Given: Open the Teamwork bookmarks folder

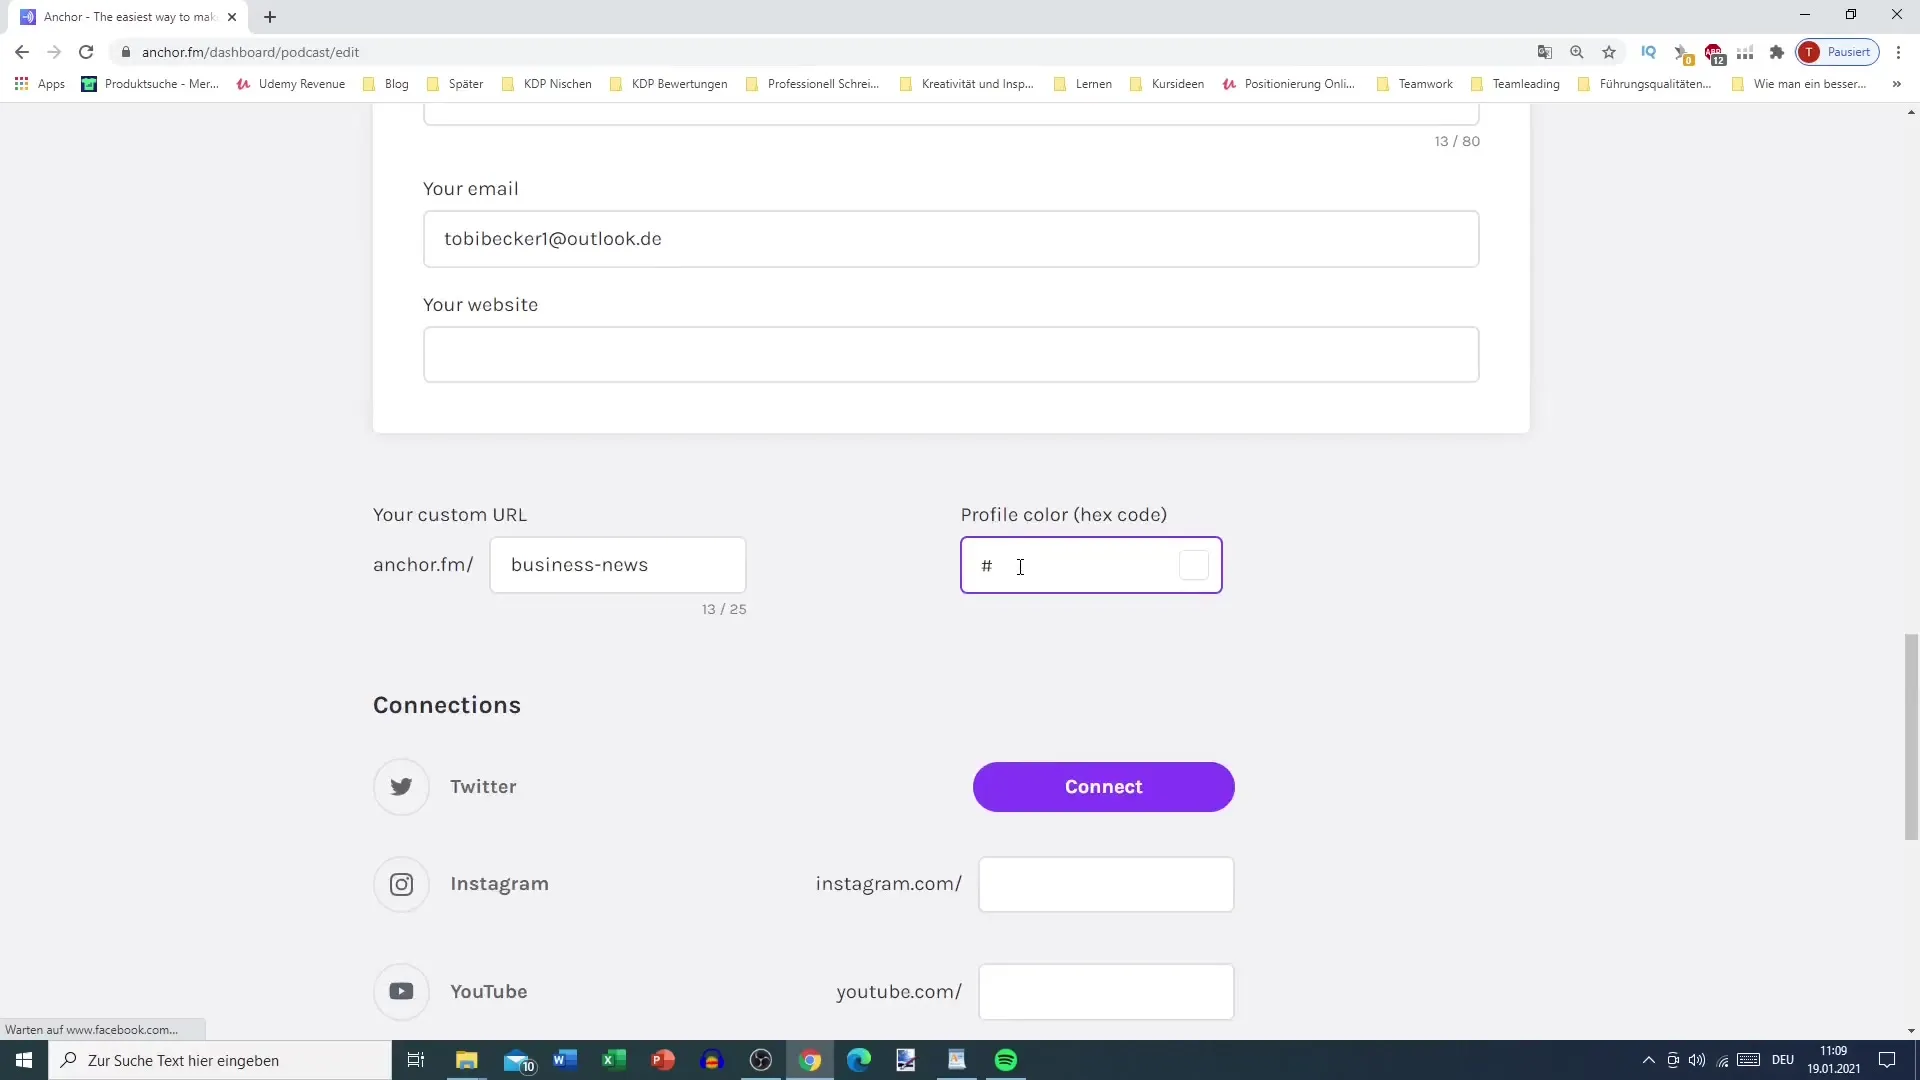Looking at the screenshot, I should point(1414,84).
